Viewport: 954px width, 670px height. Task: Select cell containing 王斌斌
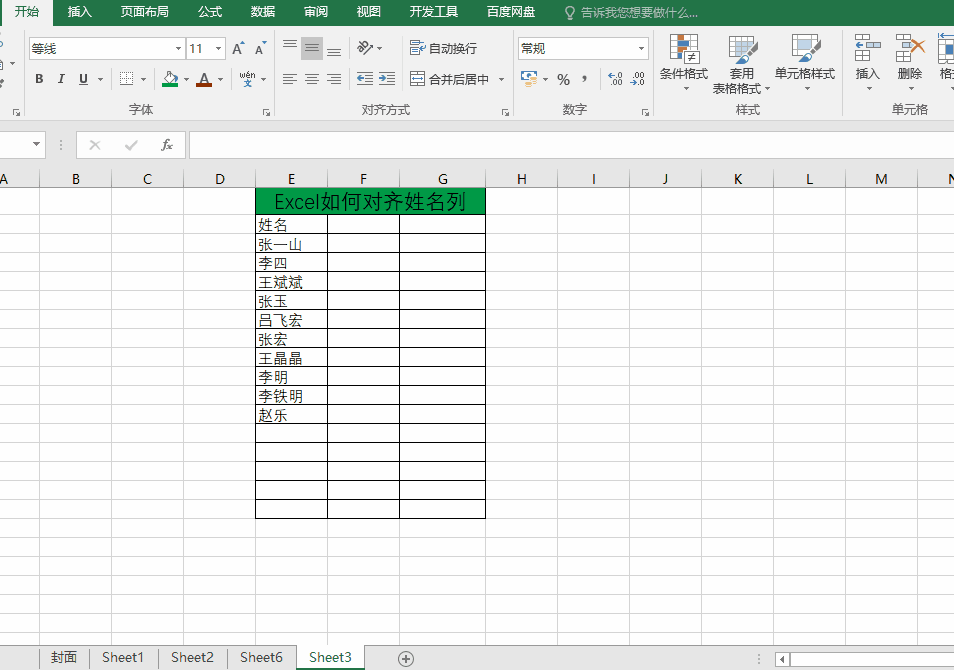(x=291, y=282)
